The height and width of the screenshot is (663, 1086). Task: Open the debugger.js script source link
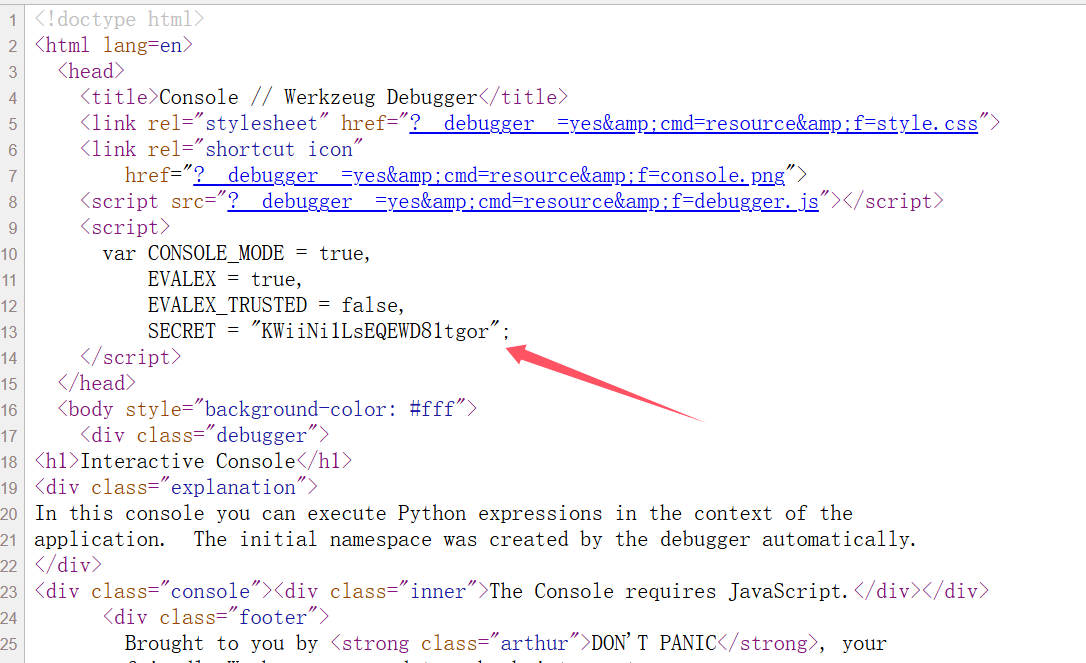pyautogui.click(x=523, y=202)
